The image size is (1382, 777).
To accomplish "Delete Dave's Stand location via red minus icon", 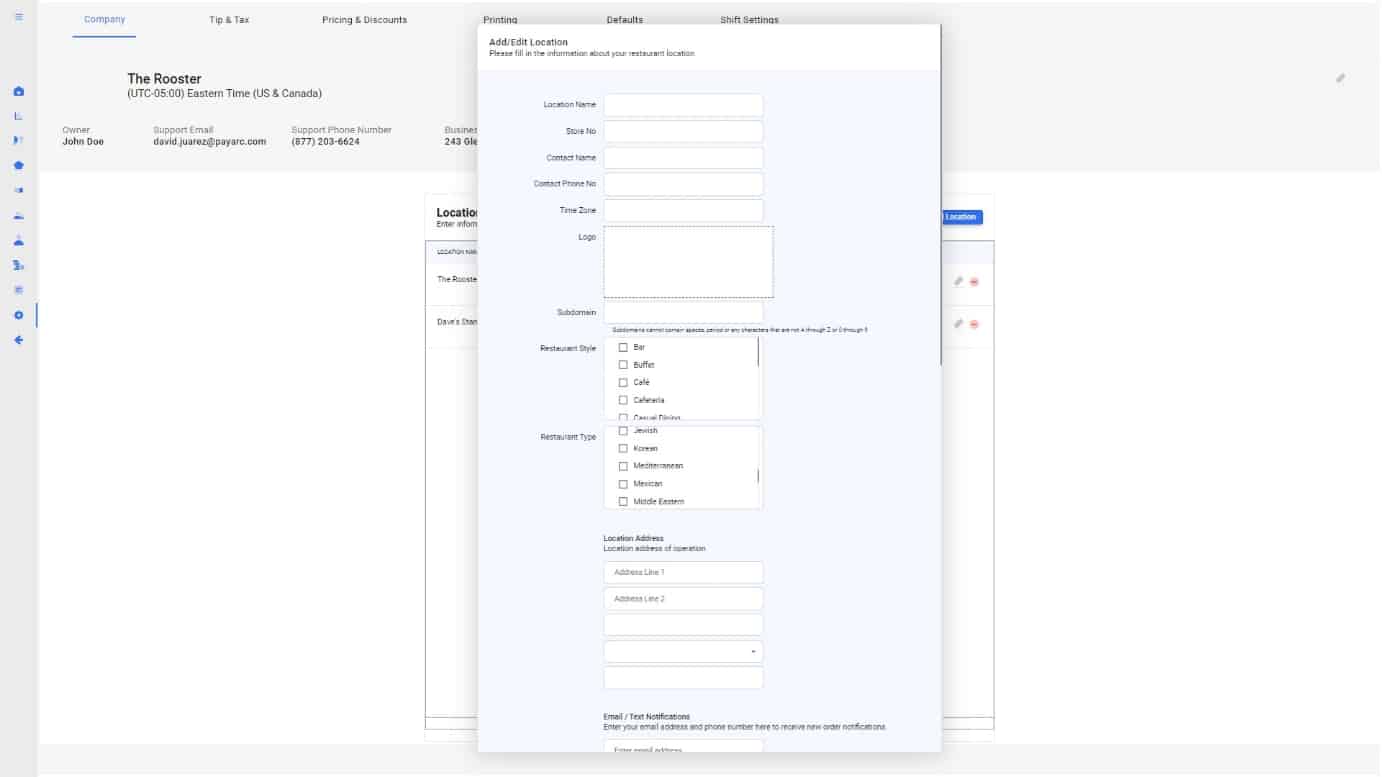I will click(x=974, y=324).
